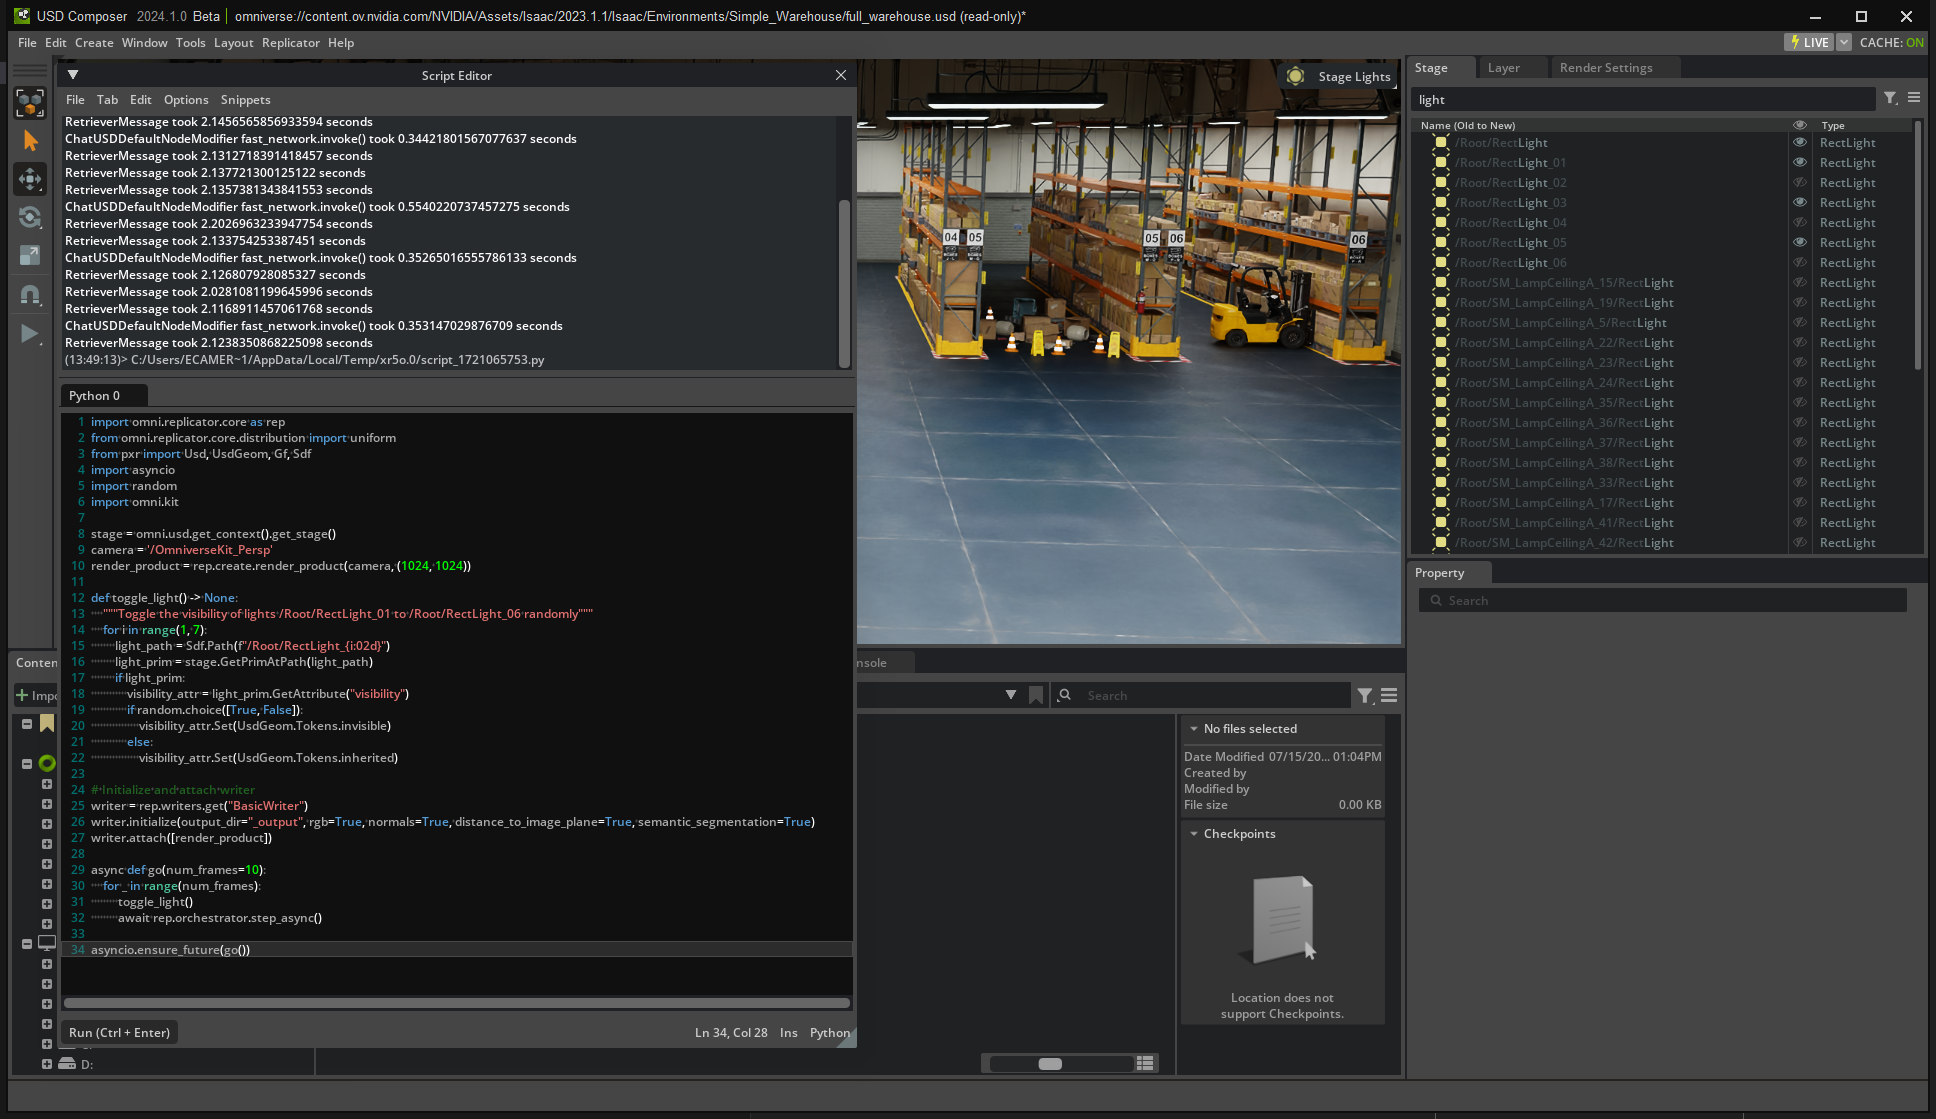Select the yellow bookmarks icon in Content tree
Image resolution: width=1936 pixels, height=1119 pixels.
(47, 723)
